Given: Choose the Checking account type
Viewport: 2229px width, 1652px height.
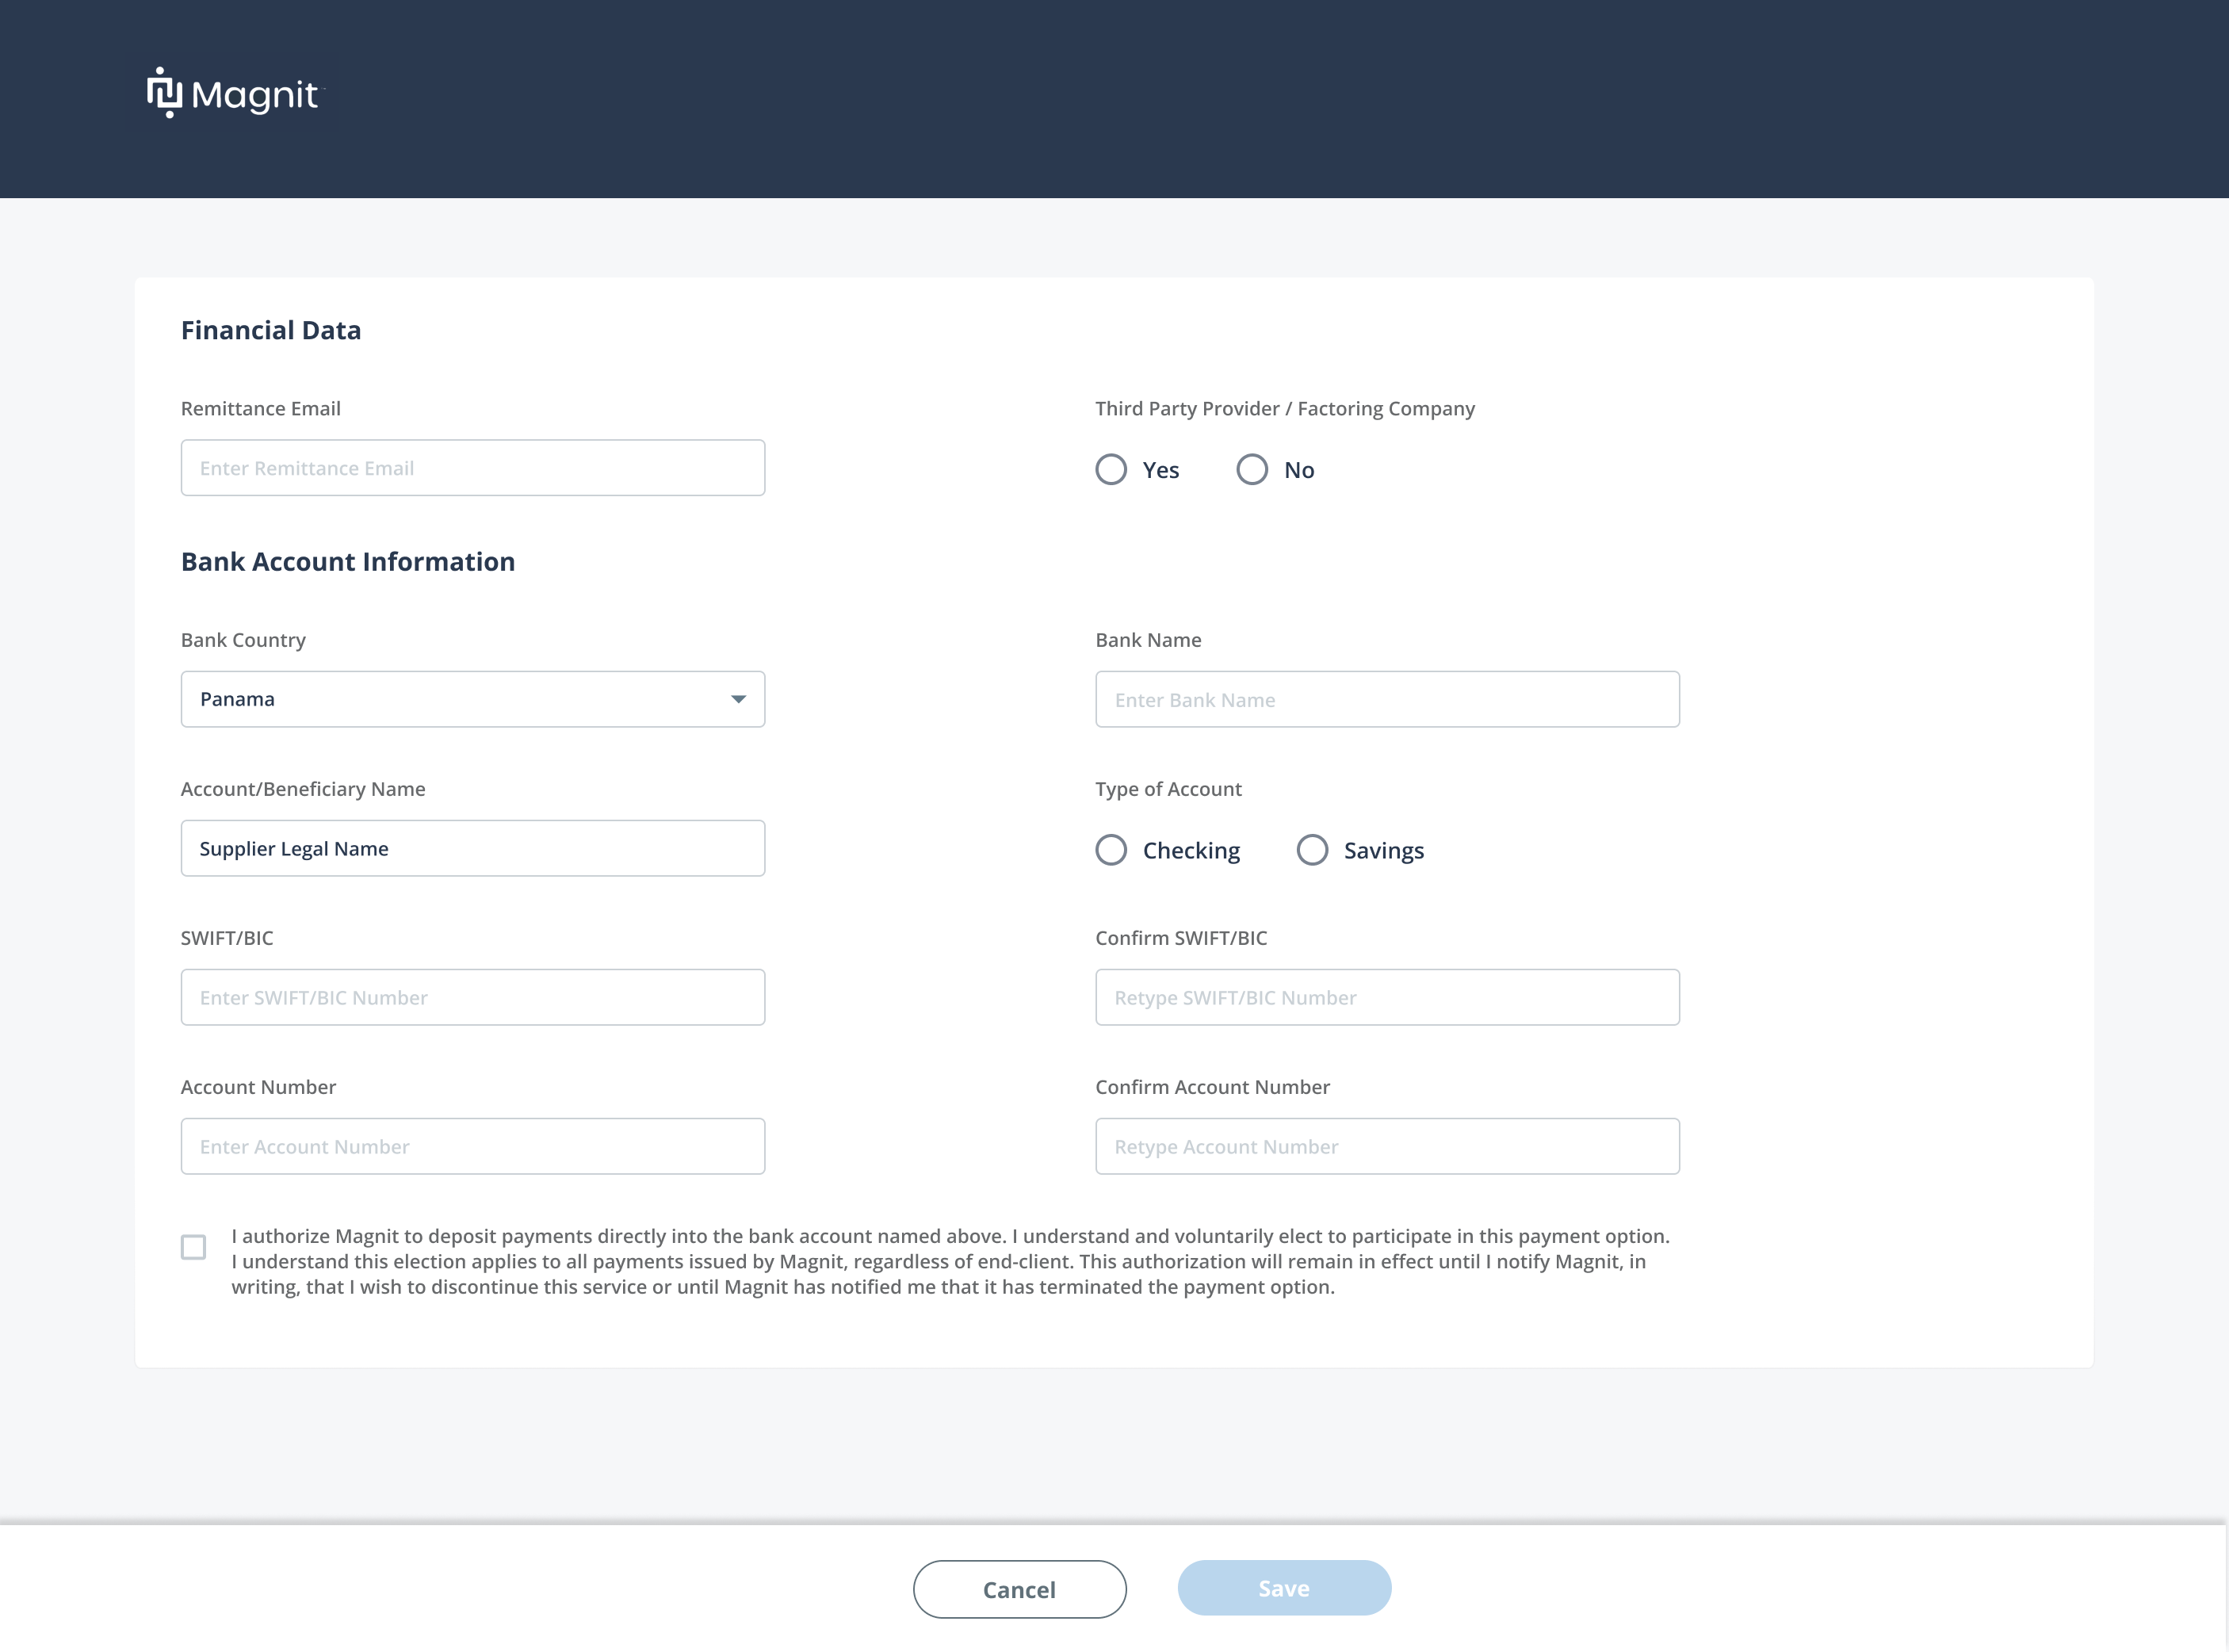Looking at the screenshot, I should (x=1111, y=850).
